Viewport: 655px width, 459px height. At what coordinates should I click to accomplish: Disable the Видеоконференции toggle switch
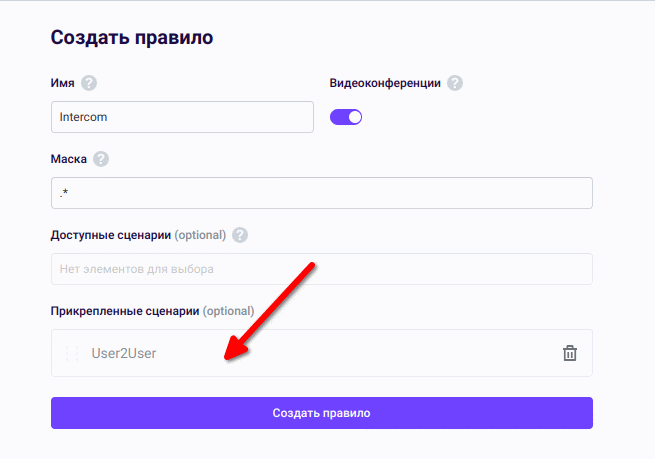(x=346, y=117)
